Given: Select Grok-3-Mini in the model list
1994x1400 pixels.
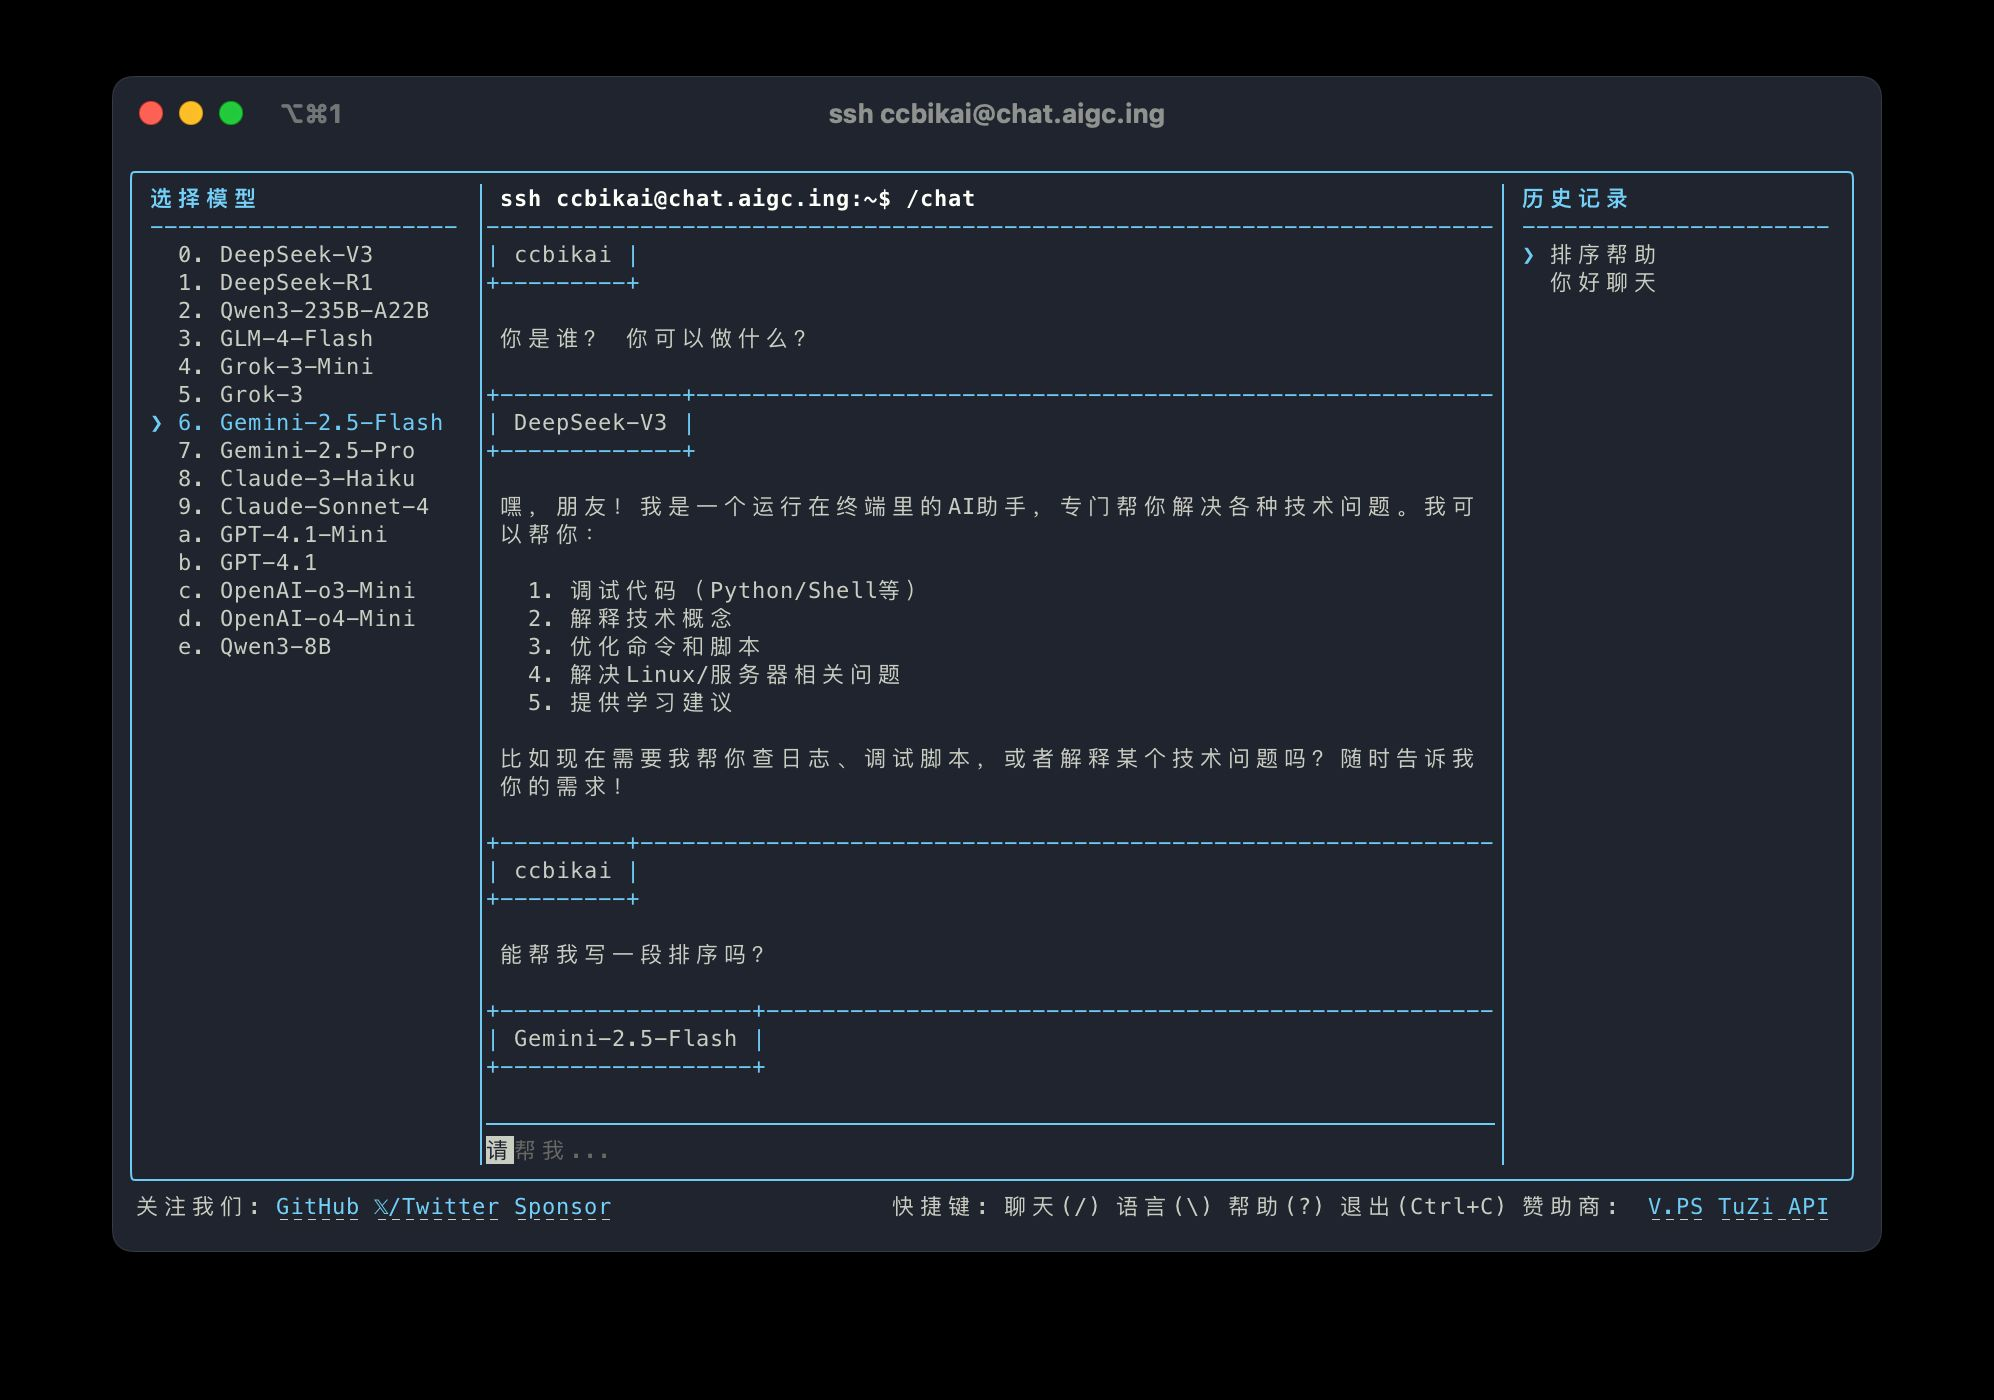Looking at the screenshot, I should coord(275,366).
